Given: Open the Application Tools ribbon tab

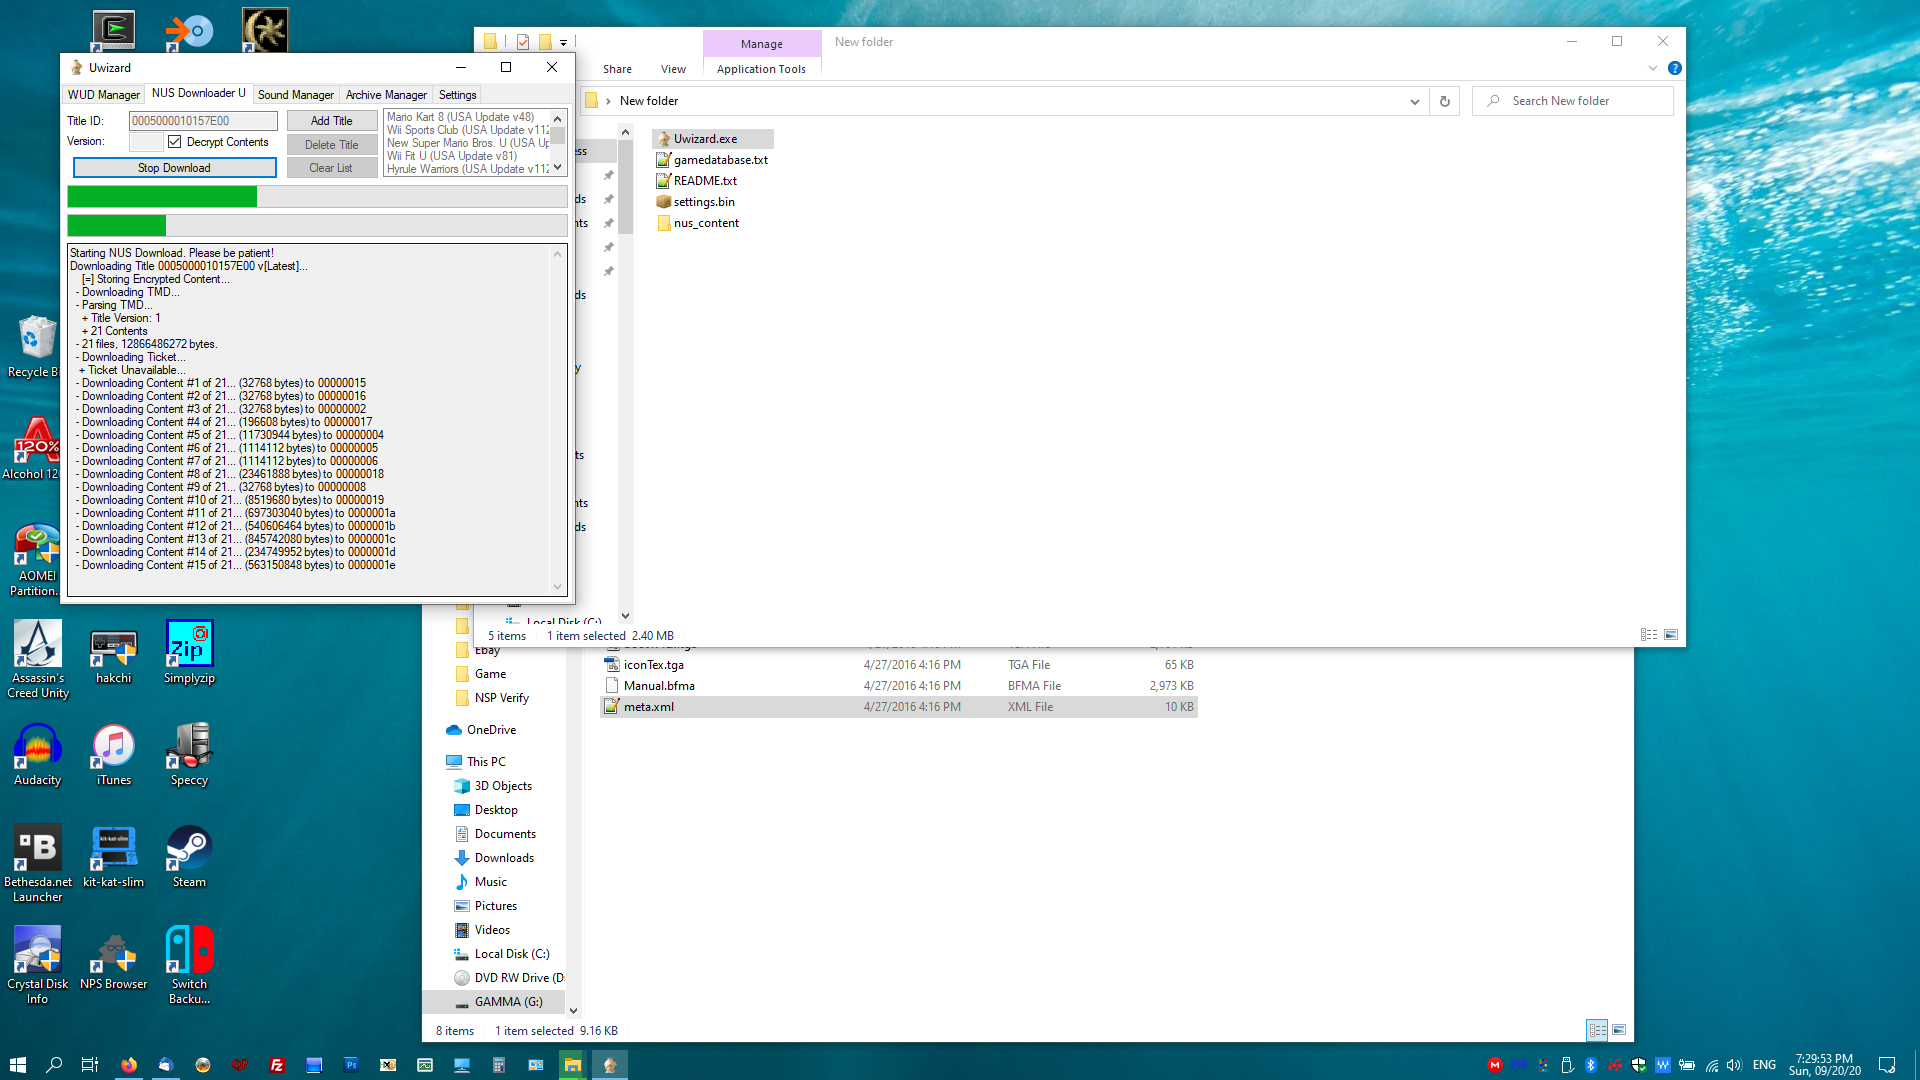Looking at the screenshot, I should [761, 69].
